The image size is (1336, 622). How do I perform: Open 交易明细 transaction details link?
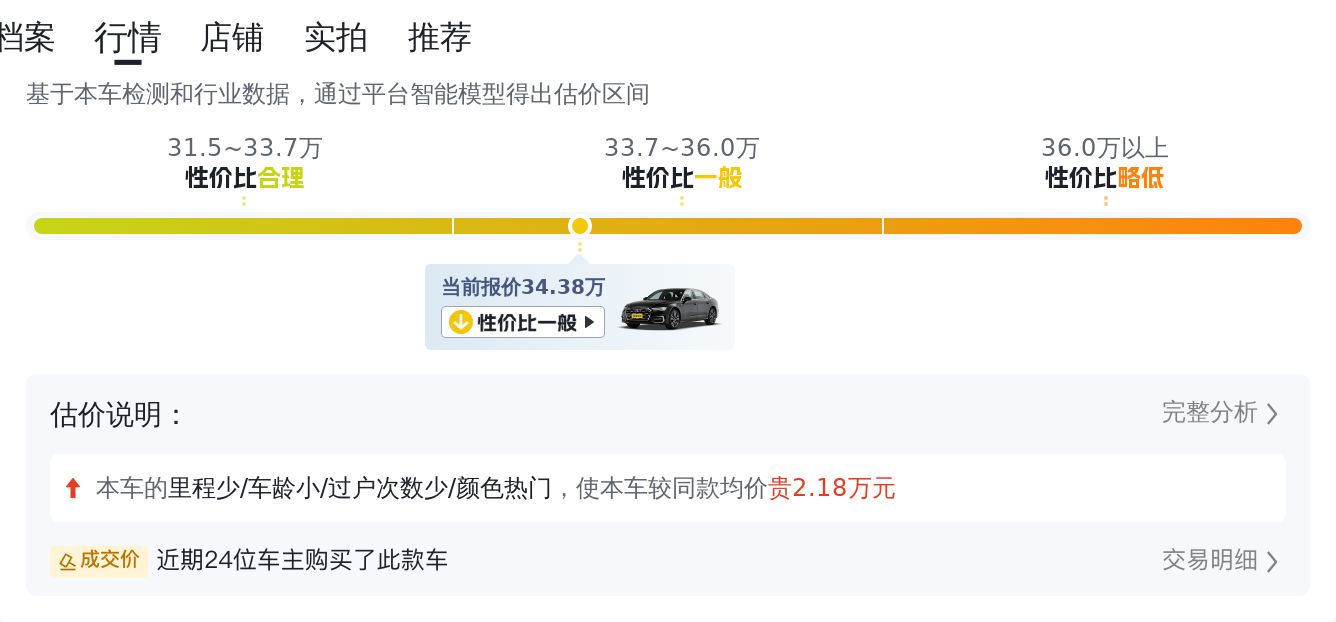pos(1209,560)
